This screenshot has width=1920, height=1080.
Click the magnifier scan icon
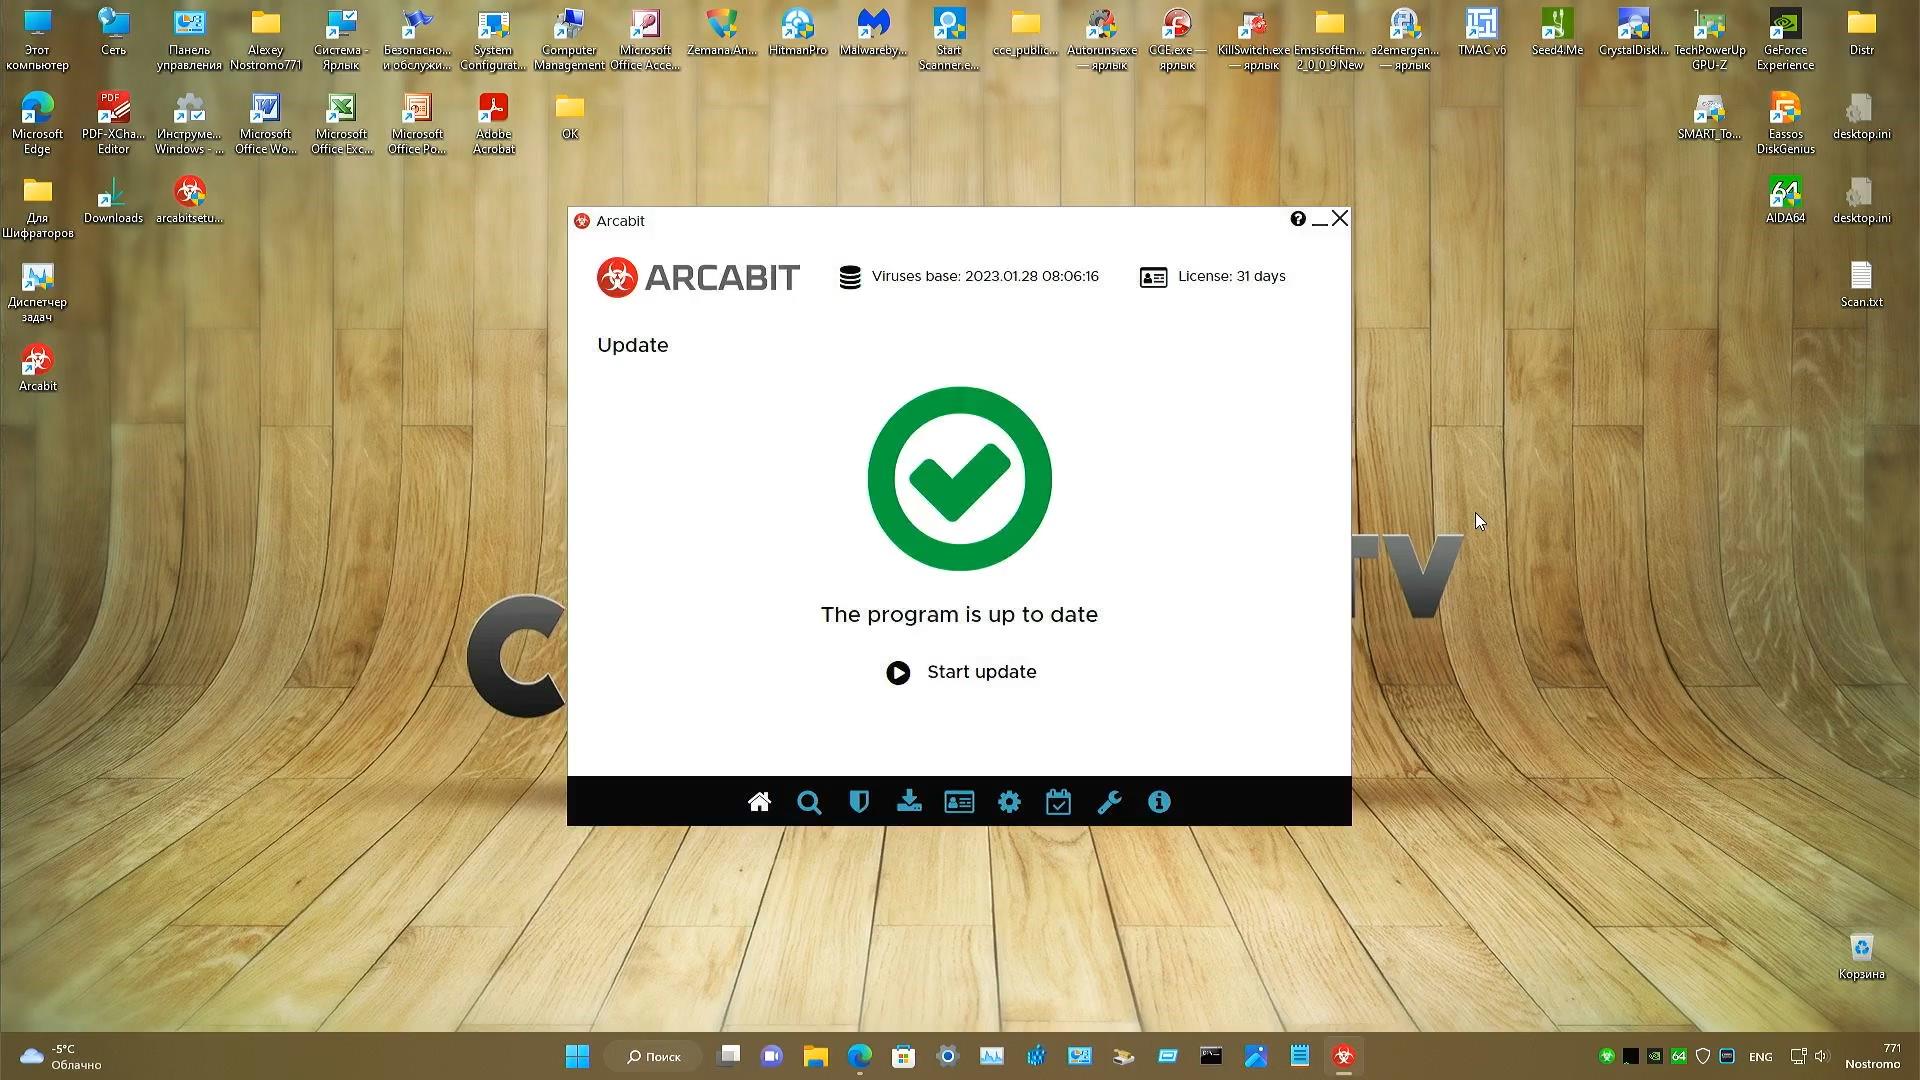(809, 802)
